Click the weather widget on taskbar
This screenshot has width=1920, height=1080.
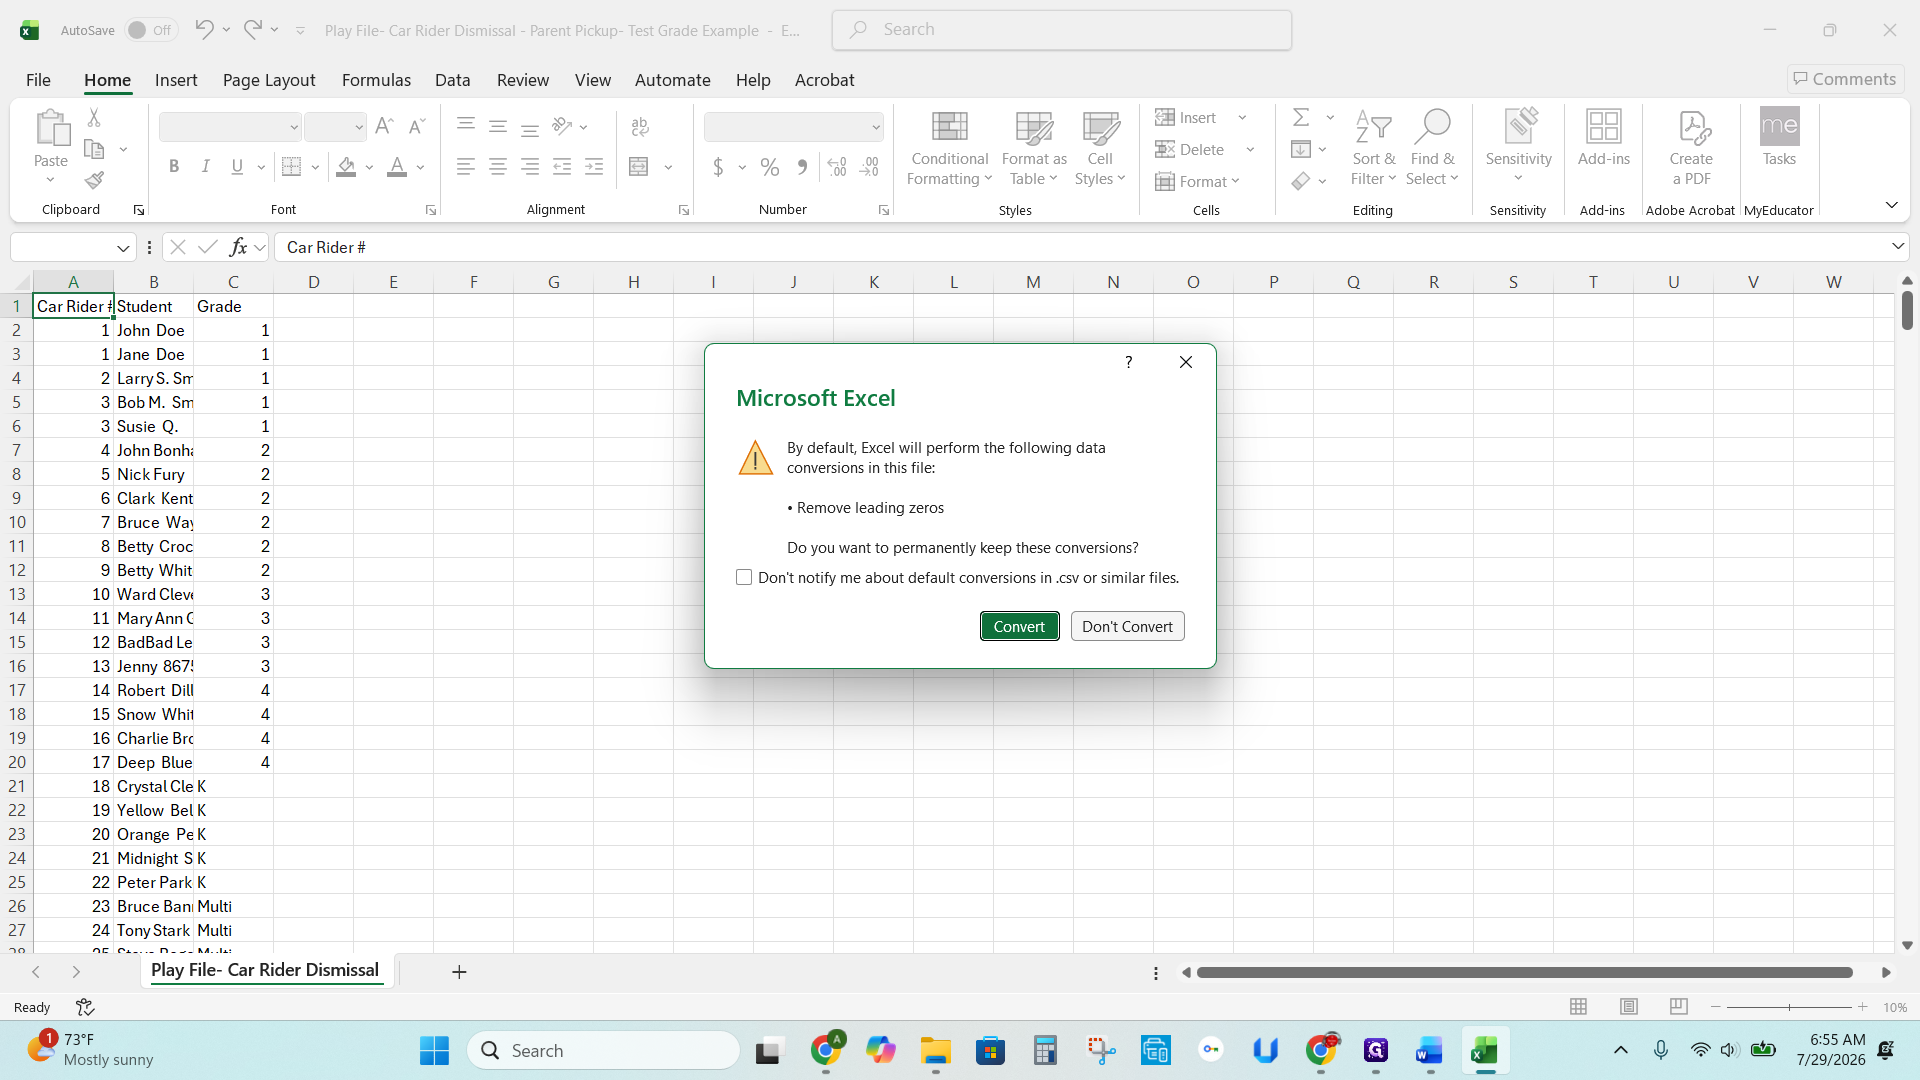click(x=90, y=1050)
